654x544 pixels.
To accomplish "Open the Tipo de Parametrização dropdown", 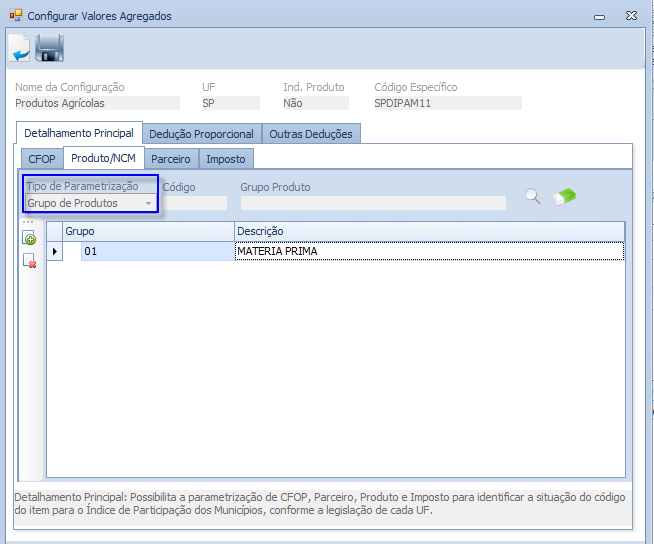I will (x=148, y=203).
